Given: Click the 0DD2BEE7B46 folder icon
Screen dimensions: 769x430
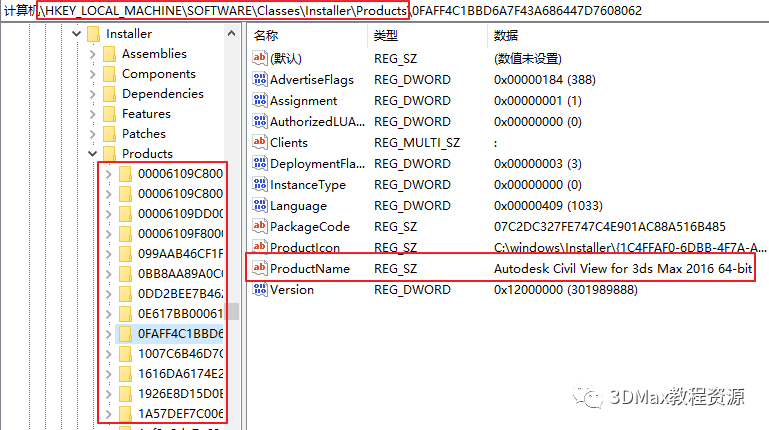Looking at the screenshot, I should click(x=126, y=294).
